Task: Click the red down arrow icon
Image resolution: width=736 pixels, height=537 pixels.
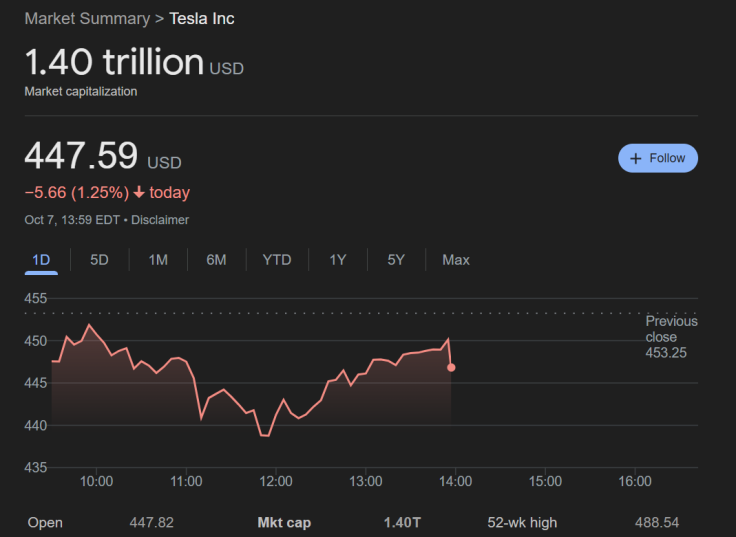Action: click(139, 193)
